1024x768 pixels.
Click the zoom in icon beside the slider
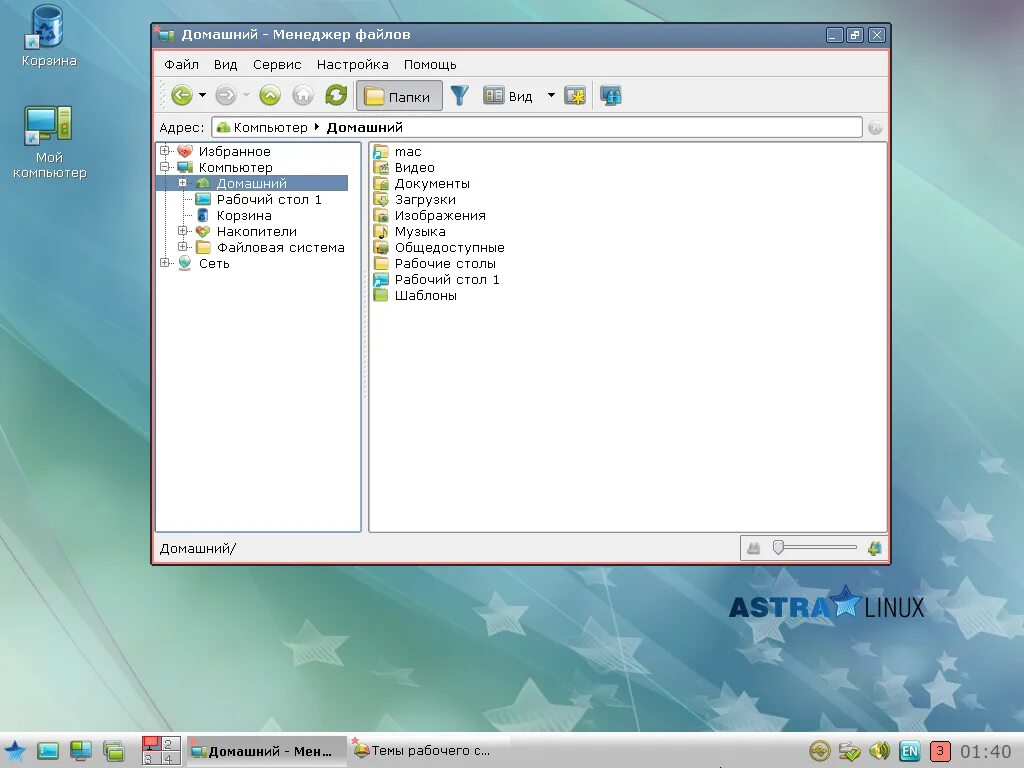[x=875, y=549]
